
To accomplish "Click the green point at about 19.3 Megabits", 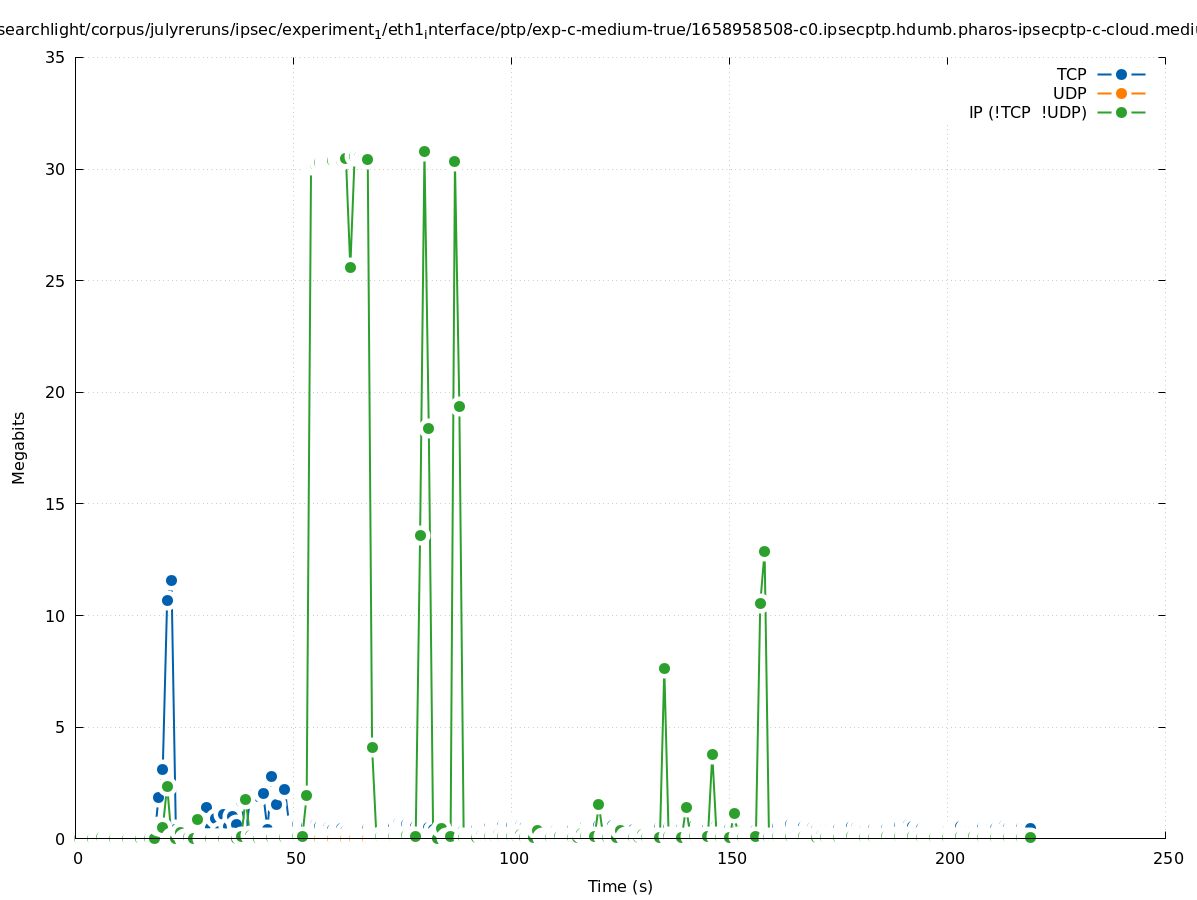I will [459, 406].
